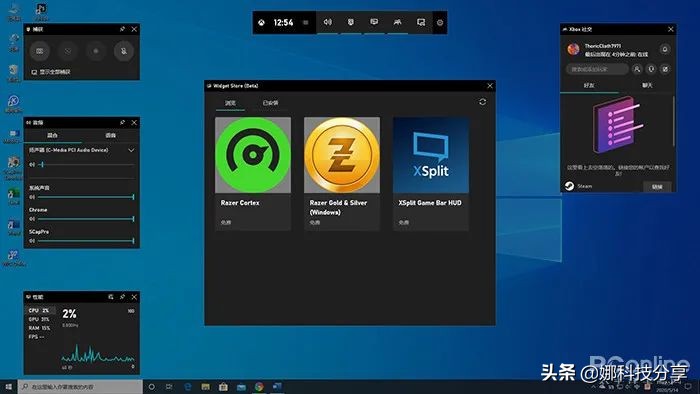This screenshot has height=394, width=700.
Task: Adjust the Chrome volume slider
Action: pos(86,219)
